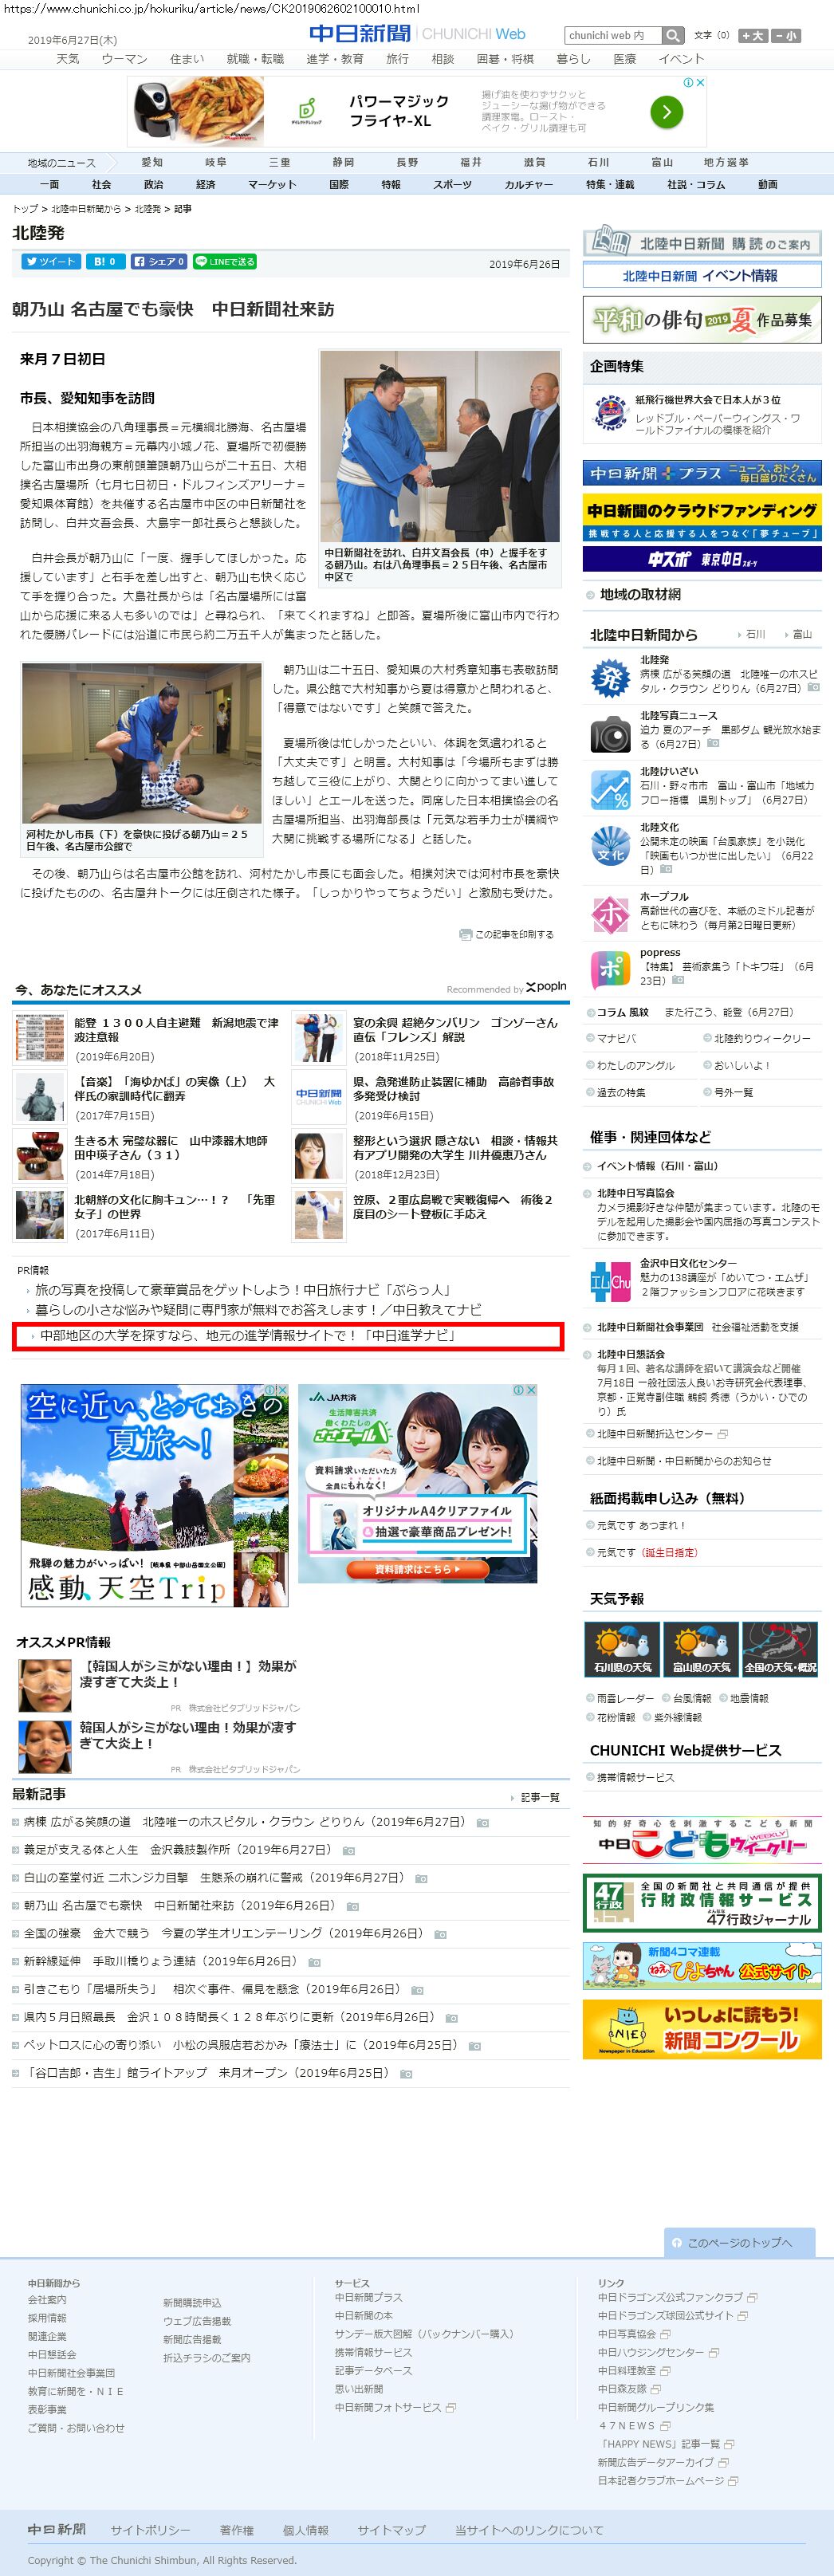Select the 石川 regional news tab
This screenshot has width=834, height=2576.
pyautogui.click(x=598, y=162)
